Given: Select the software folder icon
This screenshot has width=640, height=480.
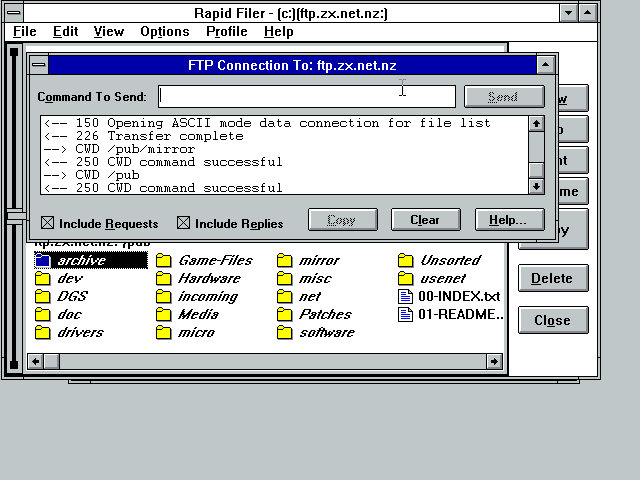Looking at the screenshot, I should (x=285, y=333).
